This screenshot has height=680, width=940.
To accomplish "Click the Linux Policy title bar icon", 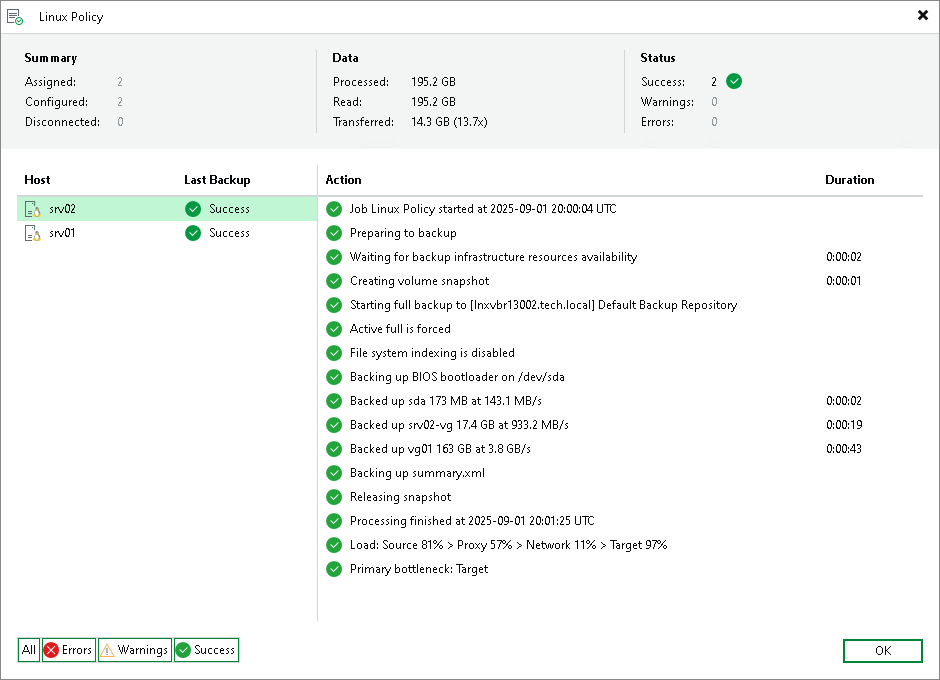I will coord(15,17).
